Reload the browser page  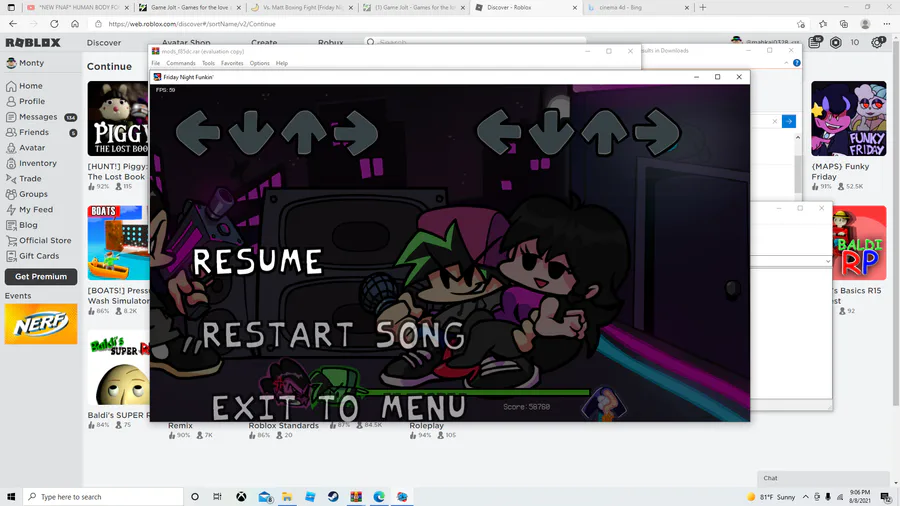click(54, 24)
